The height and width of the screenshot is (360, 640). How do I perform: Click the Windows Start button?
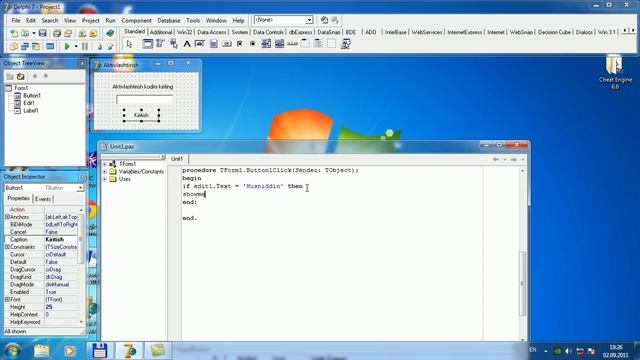click(x=12, y=351)
